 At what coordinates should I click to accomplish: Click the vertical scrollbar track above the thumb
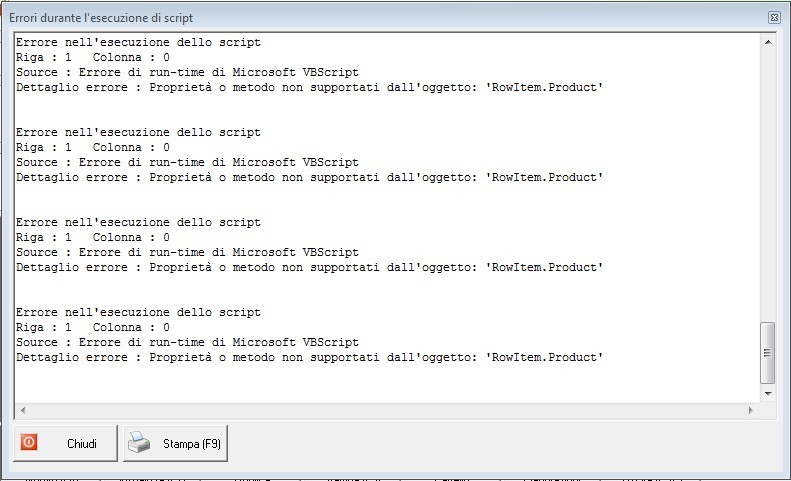(767, 180)
